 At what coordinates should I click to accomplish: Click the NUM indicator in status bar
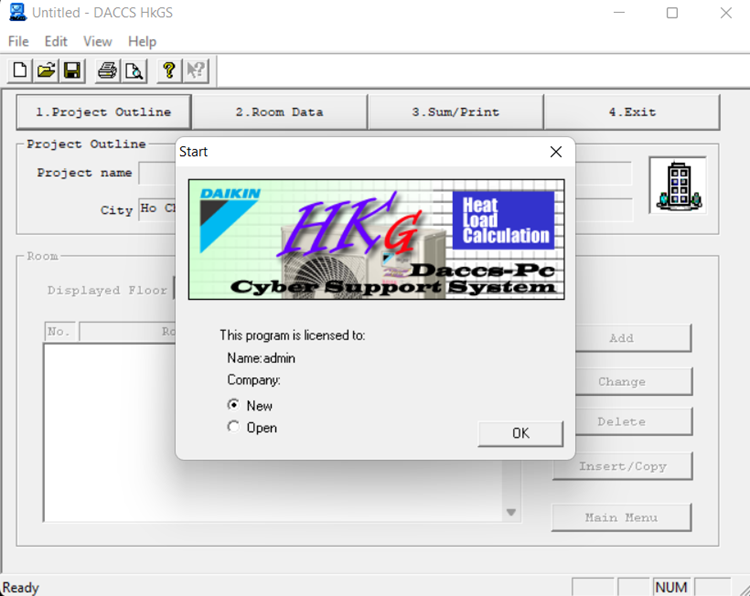point(672,587)
